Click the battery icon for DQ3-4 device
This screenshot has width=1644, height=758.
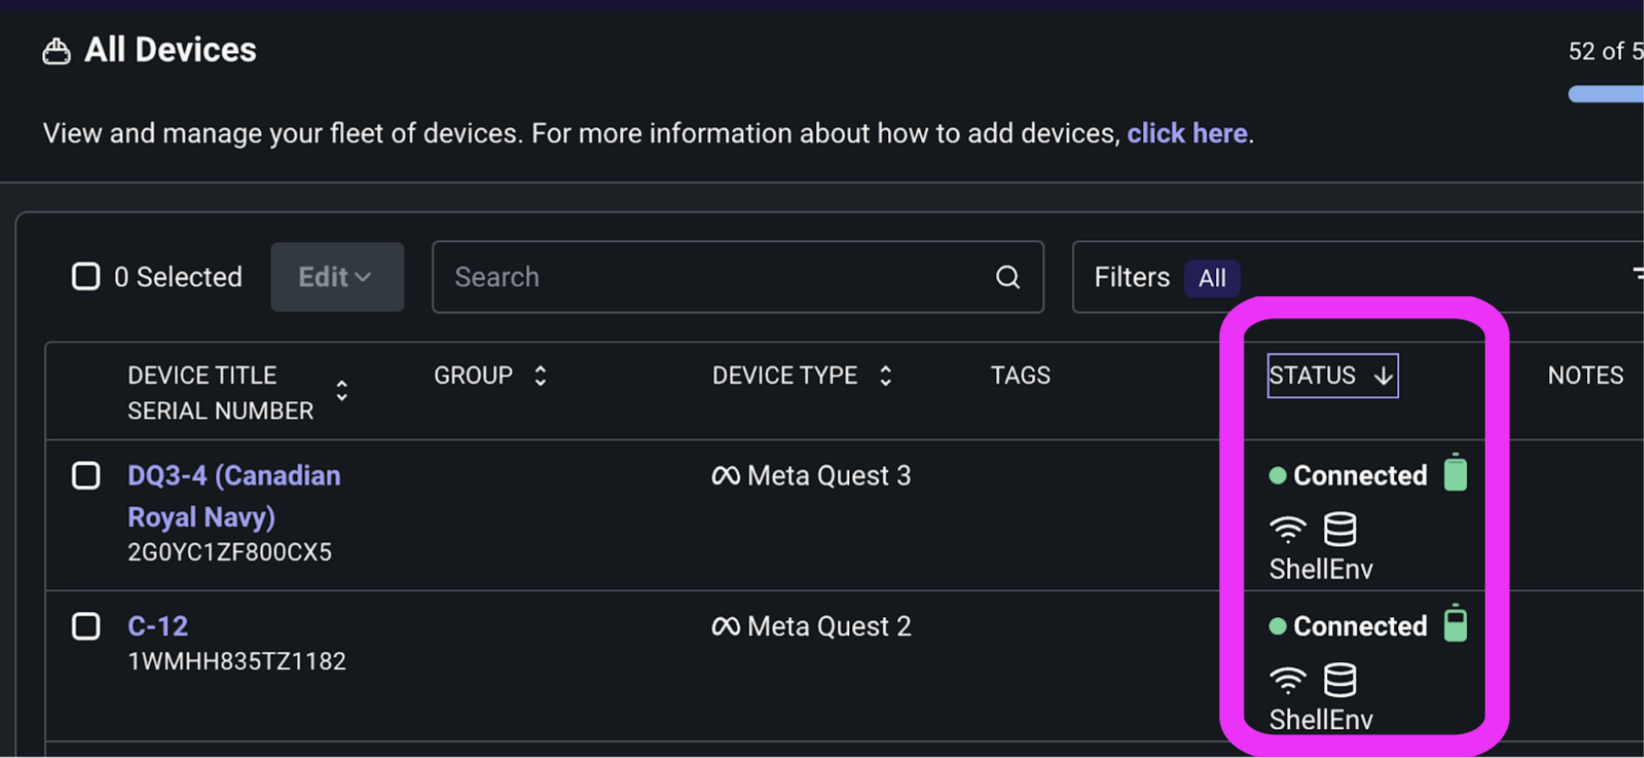(x=1455, y=473)
